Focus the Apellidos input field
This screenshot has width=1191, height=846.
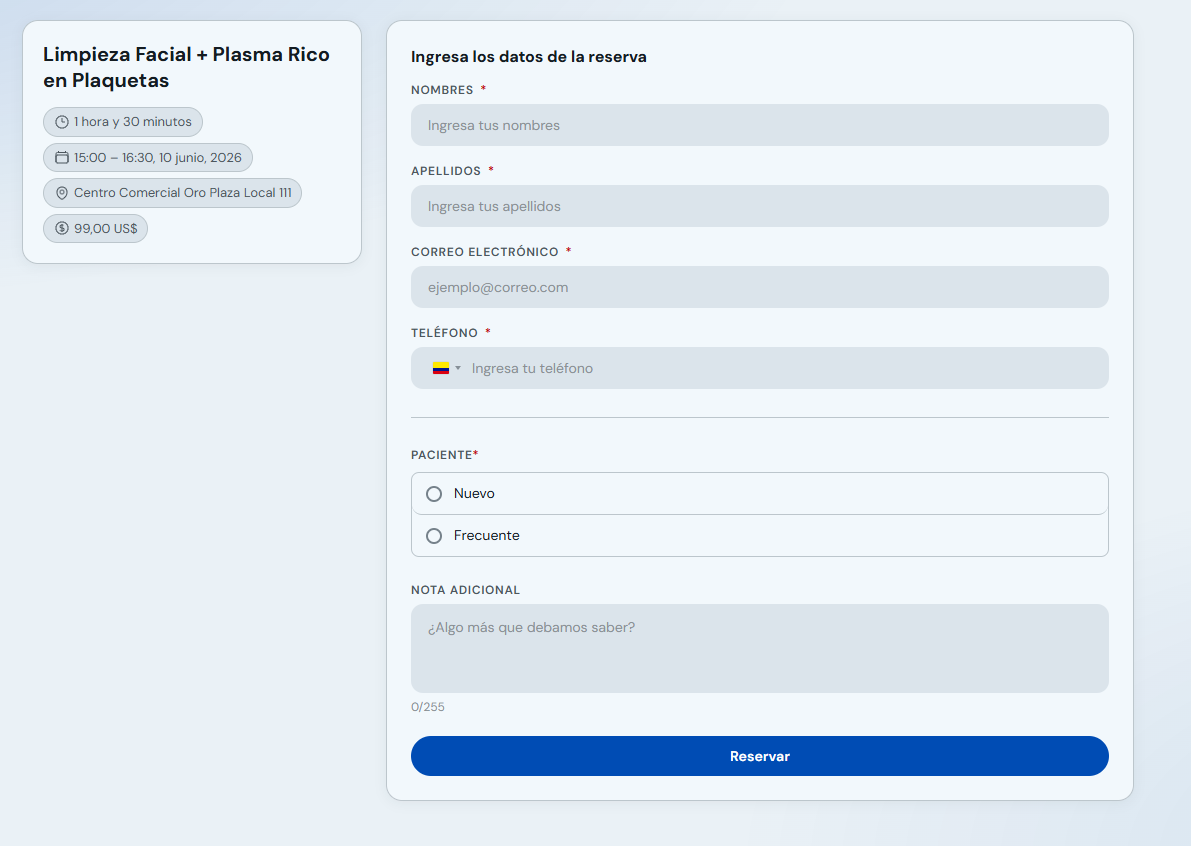[x=760, y=206]
